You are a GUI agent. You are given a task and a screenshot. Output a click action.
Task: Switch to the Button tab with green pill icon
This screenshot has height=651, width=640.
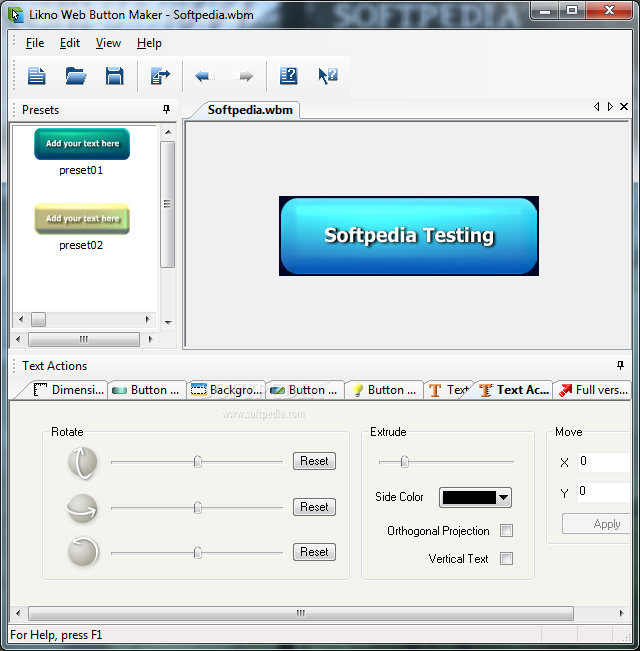147,390
